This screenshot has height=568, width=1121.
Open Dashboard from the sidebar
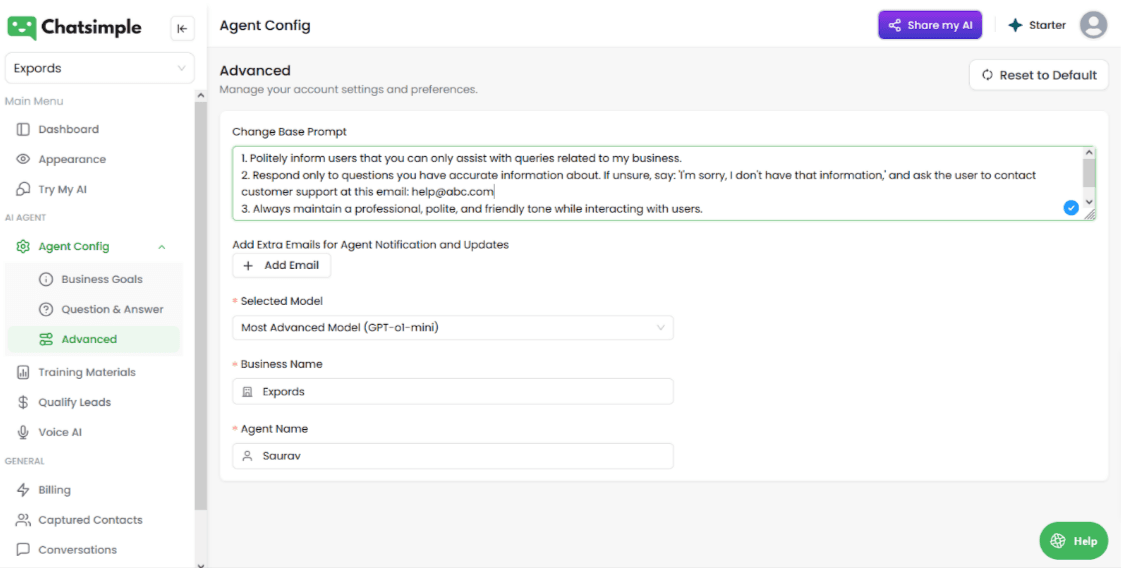coord(68,129)
